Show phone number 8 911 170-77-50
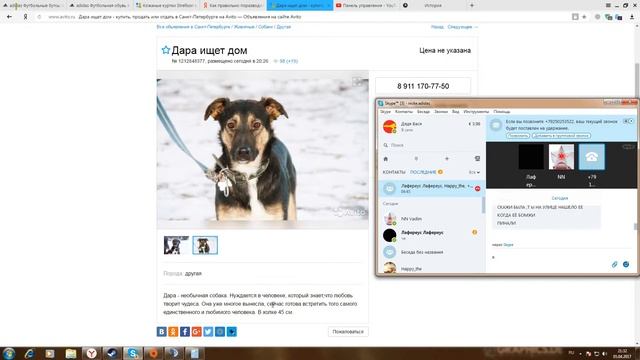 423,86
